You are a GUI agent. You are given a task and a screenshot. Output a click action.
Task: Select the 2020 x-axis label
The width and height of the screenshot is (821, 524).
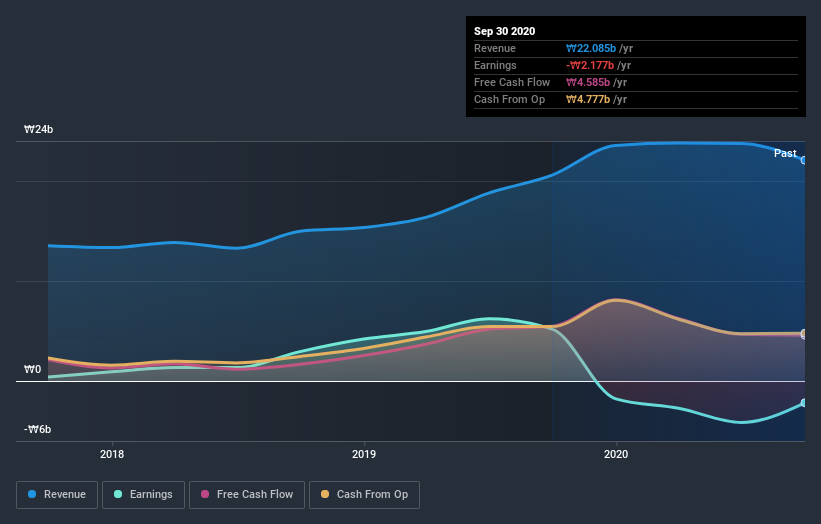[x=616, y=454]
